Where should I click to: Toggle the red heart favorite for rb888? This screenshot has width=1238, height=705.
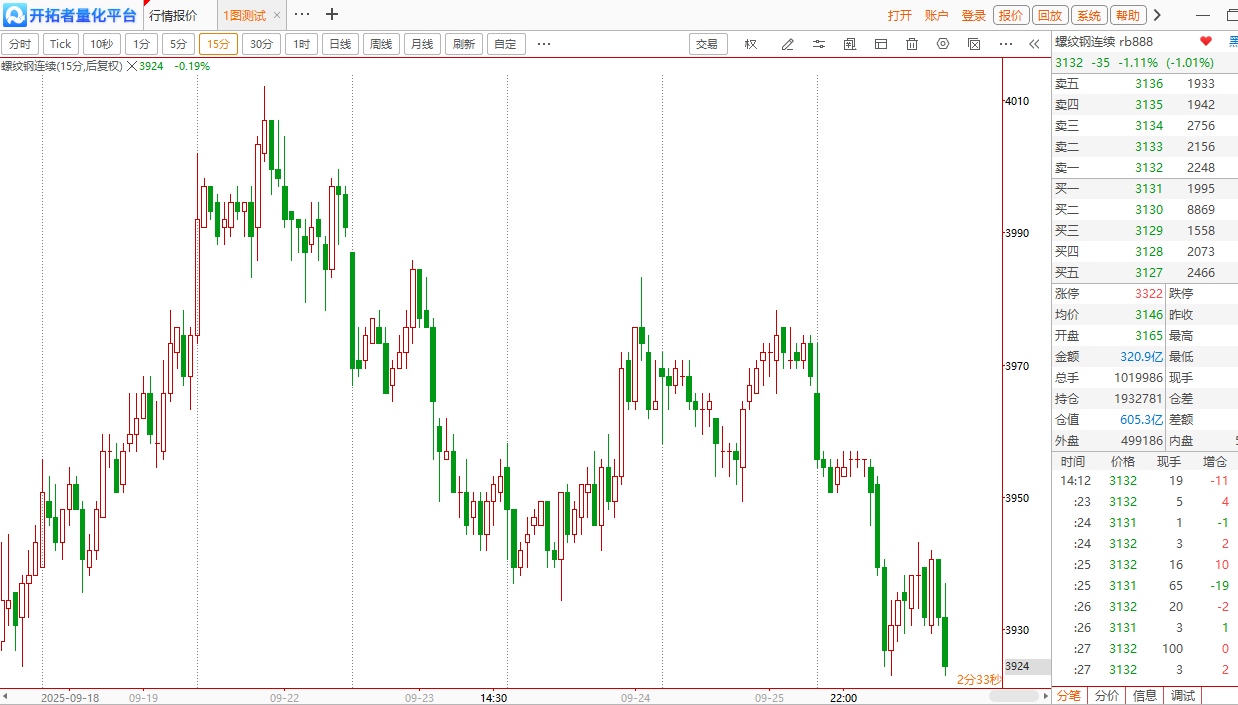coord(1206,41)
